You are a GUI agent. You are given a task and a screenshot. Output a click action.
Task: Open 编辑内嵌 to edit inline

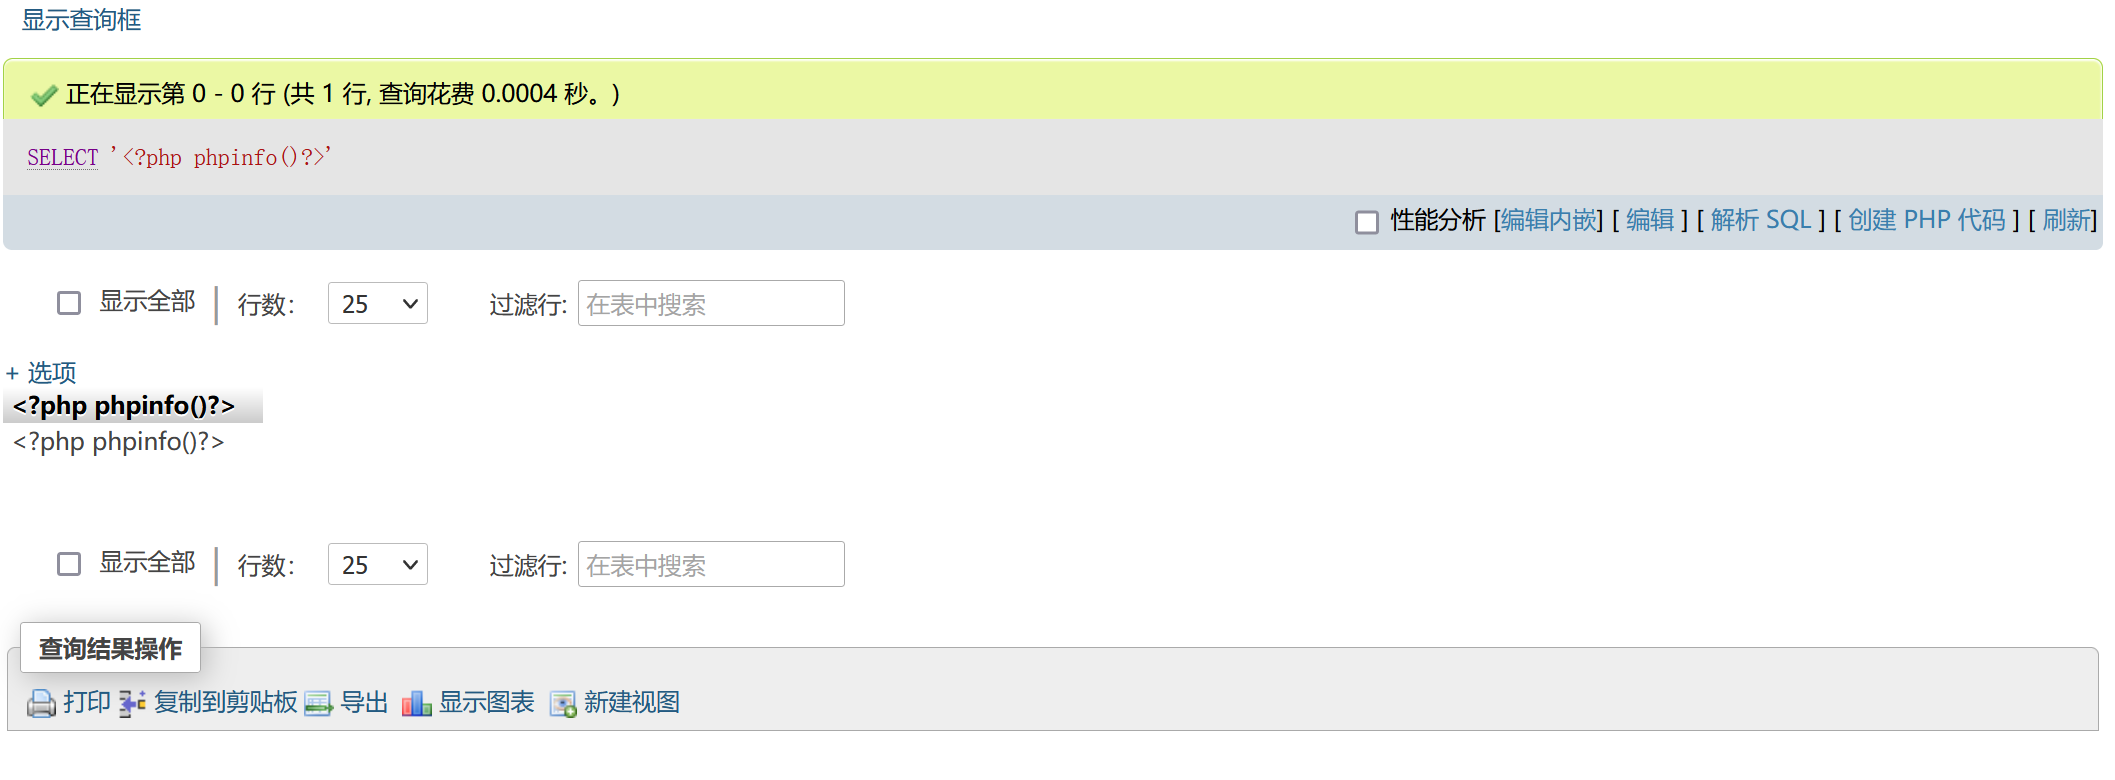point(1547,219)
